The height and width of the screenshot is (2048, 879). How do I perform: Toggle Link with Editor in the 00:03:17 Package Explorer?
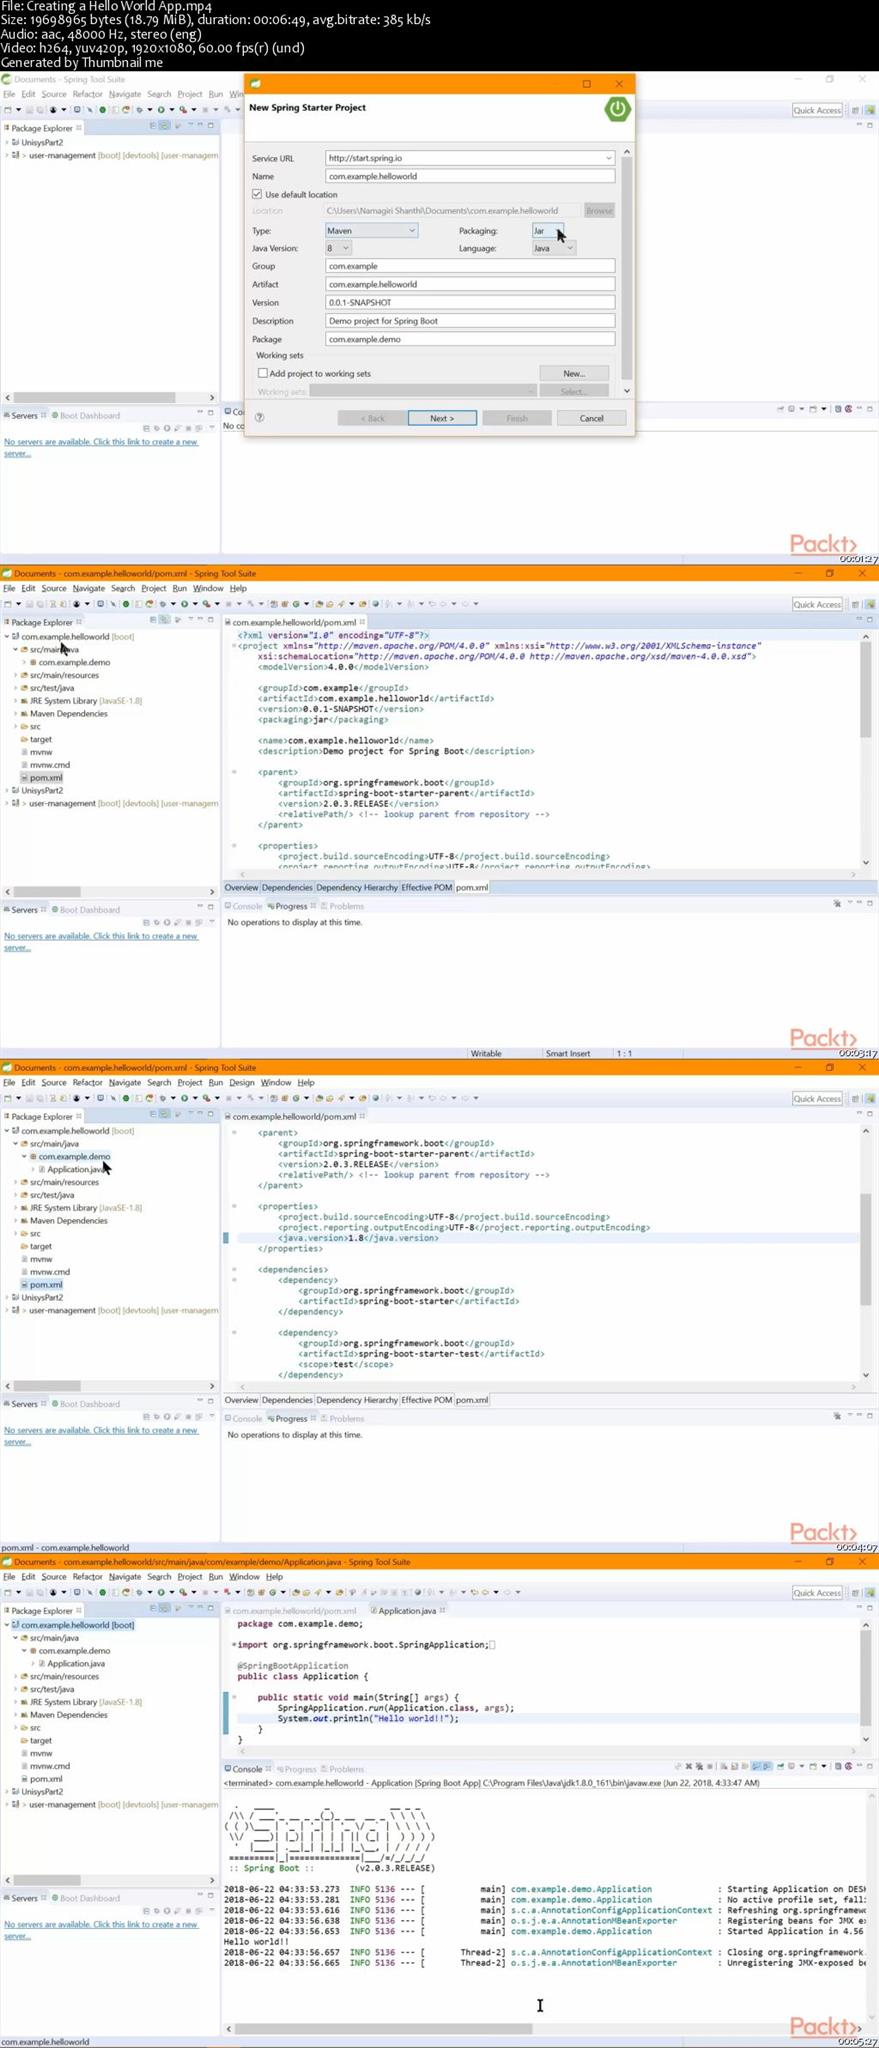coord(165,620)
